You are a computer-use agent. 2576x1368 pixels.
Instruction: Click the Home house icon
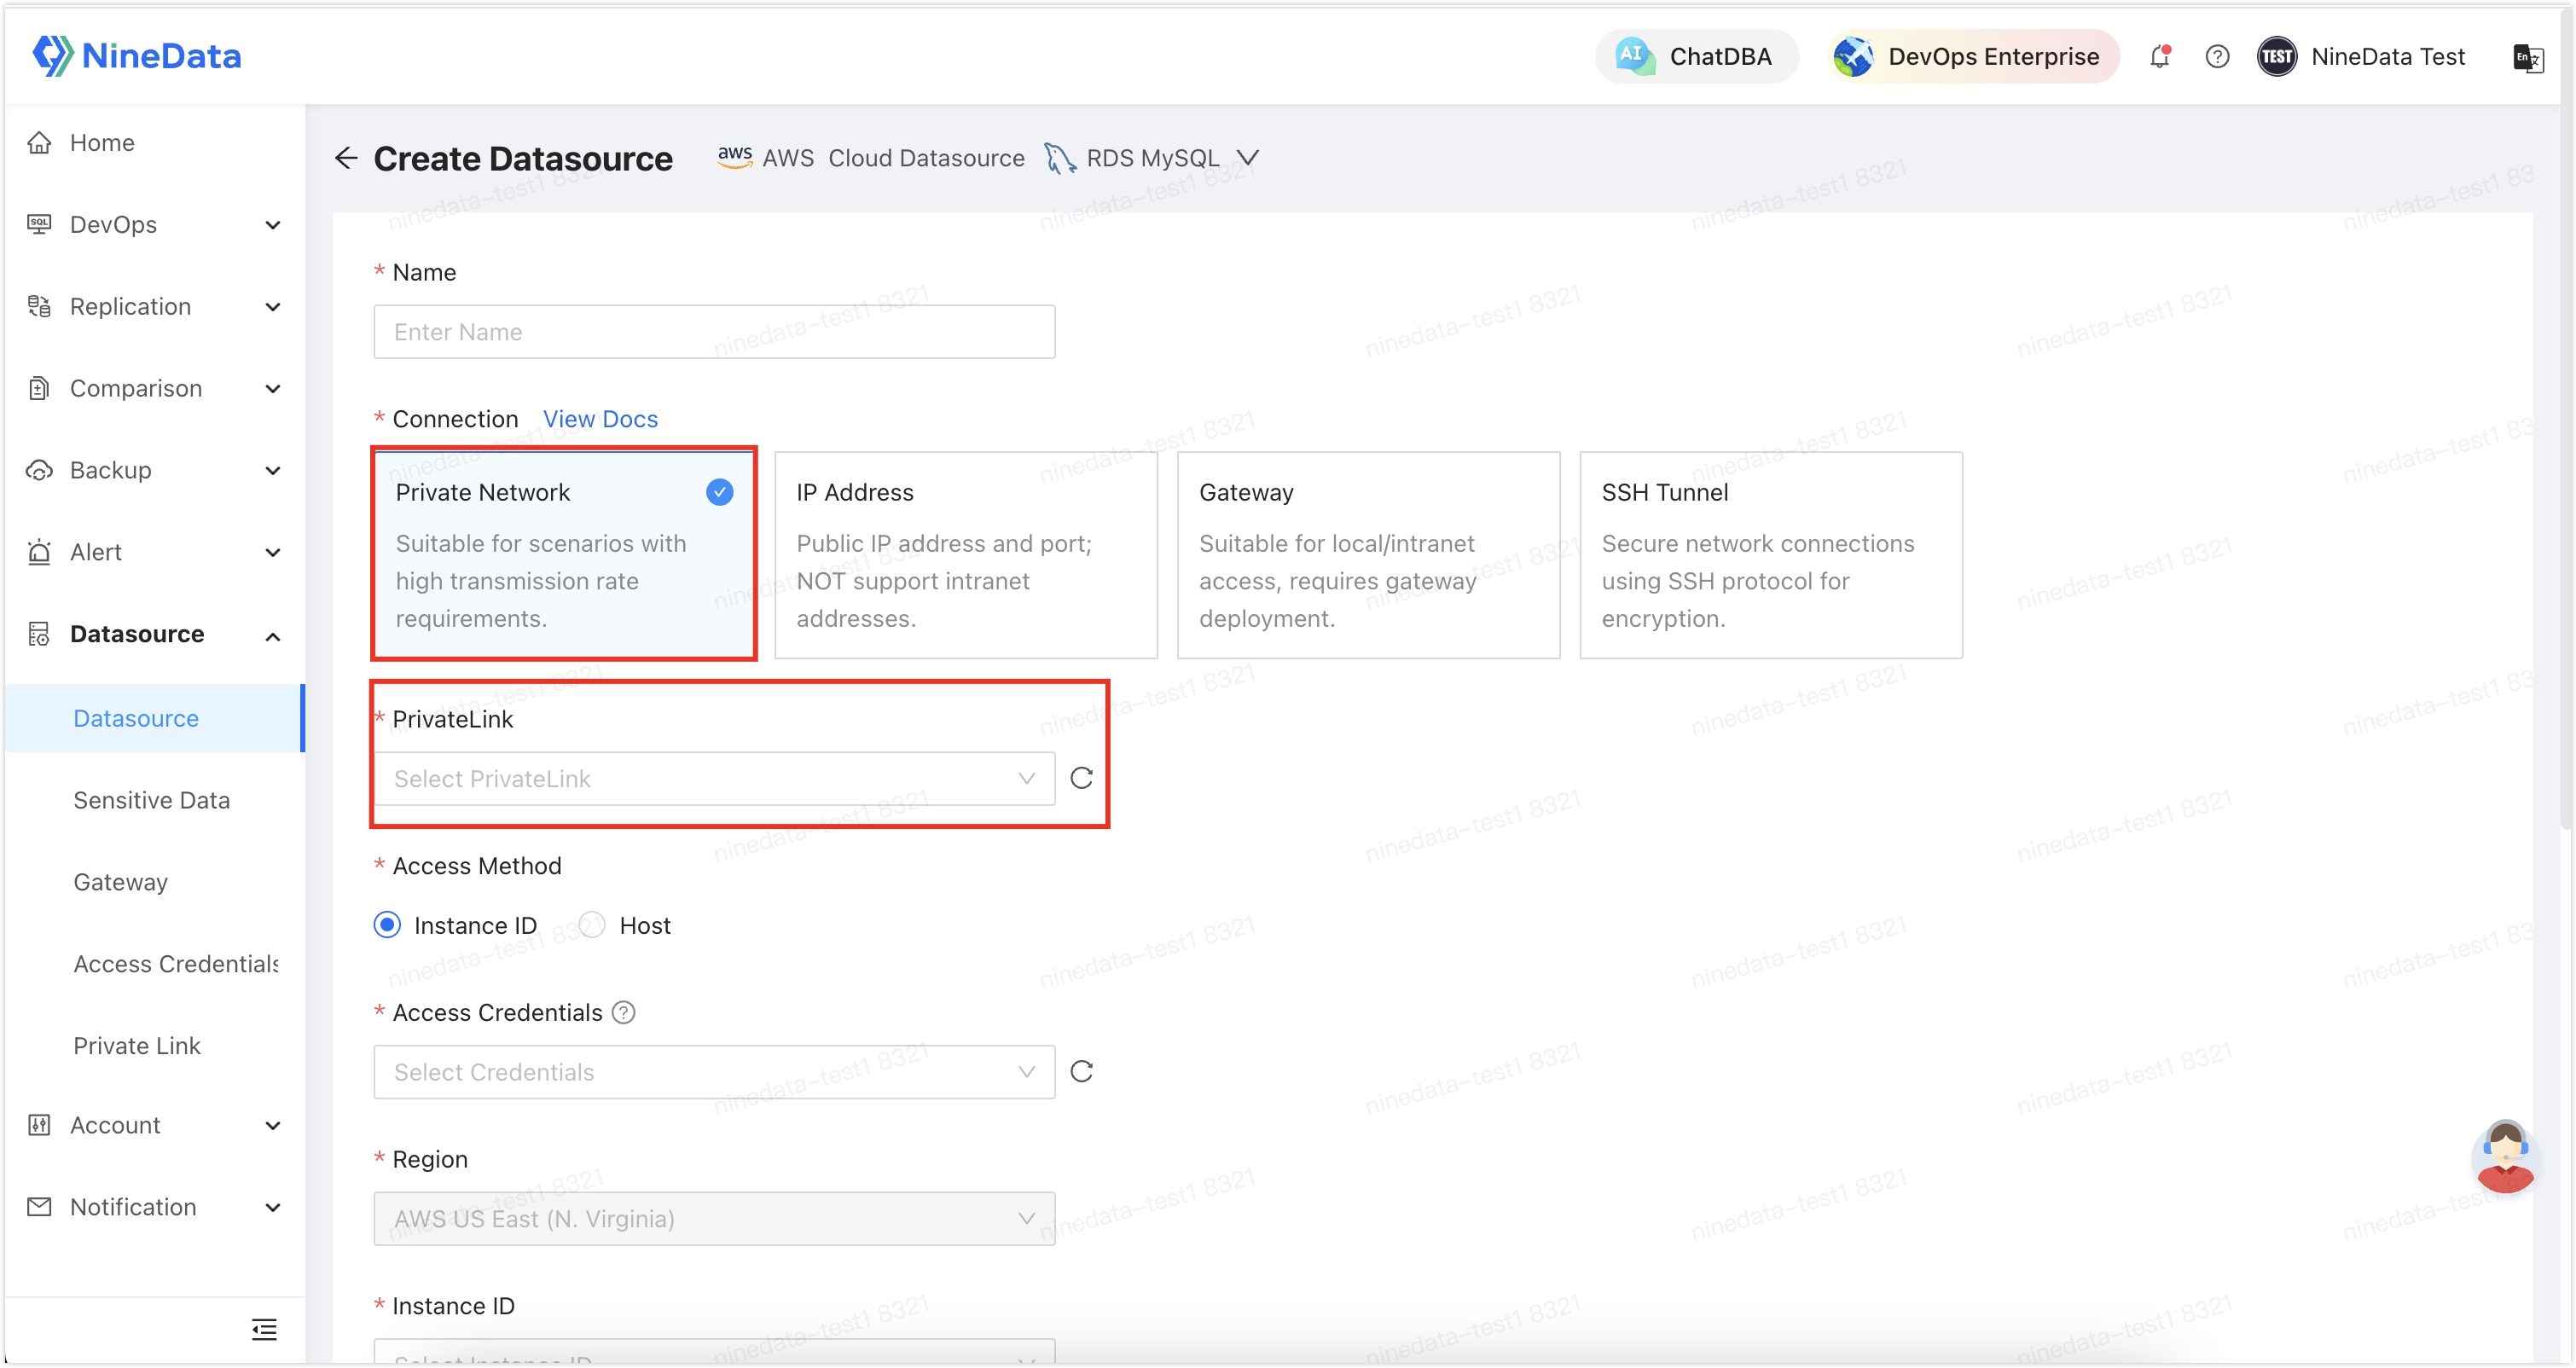click(39, 142)
